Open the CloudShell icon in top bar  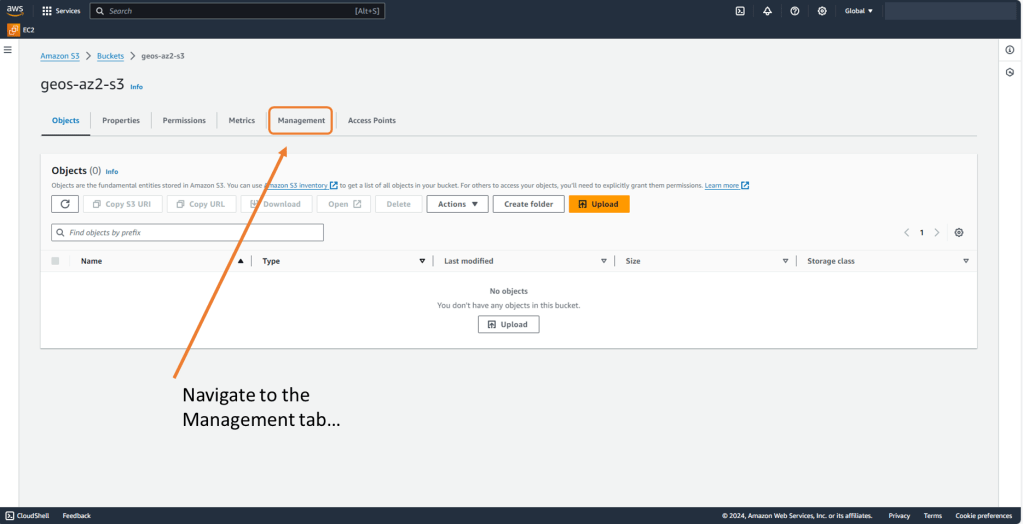point(740,11)
